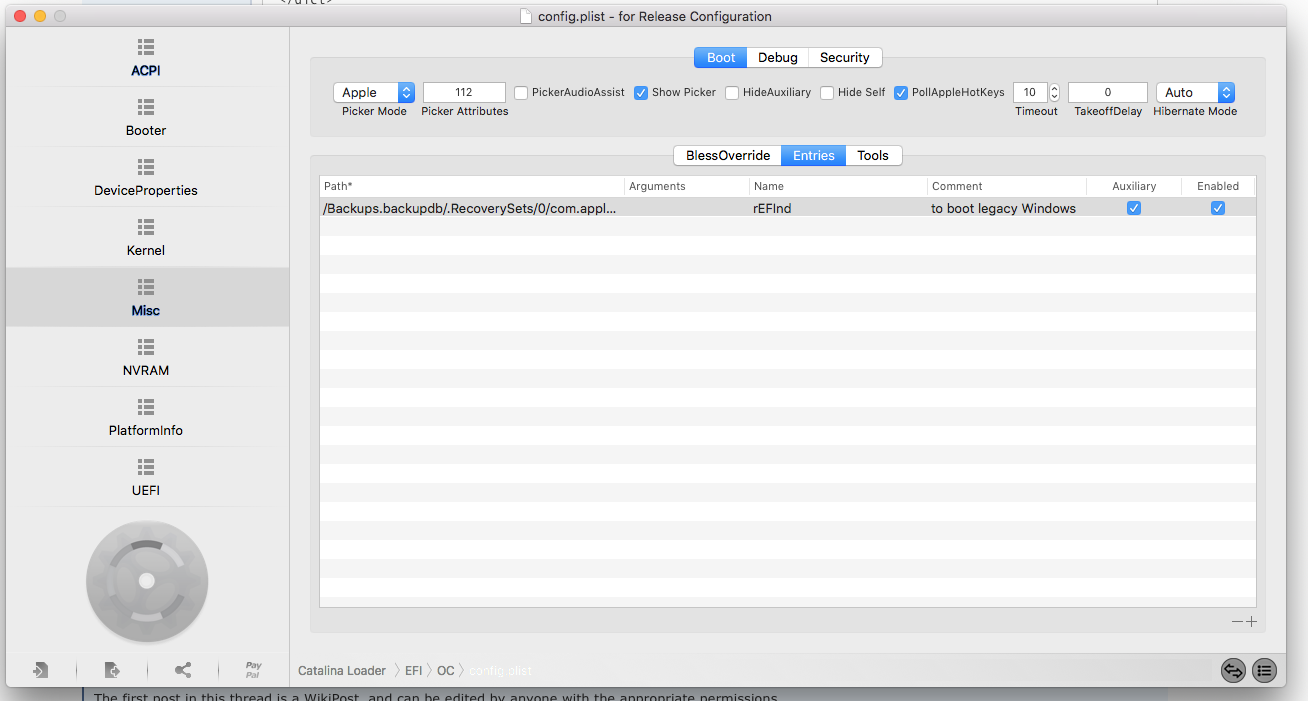Toggle the Show Picker checkbox
The width and height of the screenshot is (1308, 701).
[x=641, y=93]
